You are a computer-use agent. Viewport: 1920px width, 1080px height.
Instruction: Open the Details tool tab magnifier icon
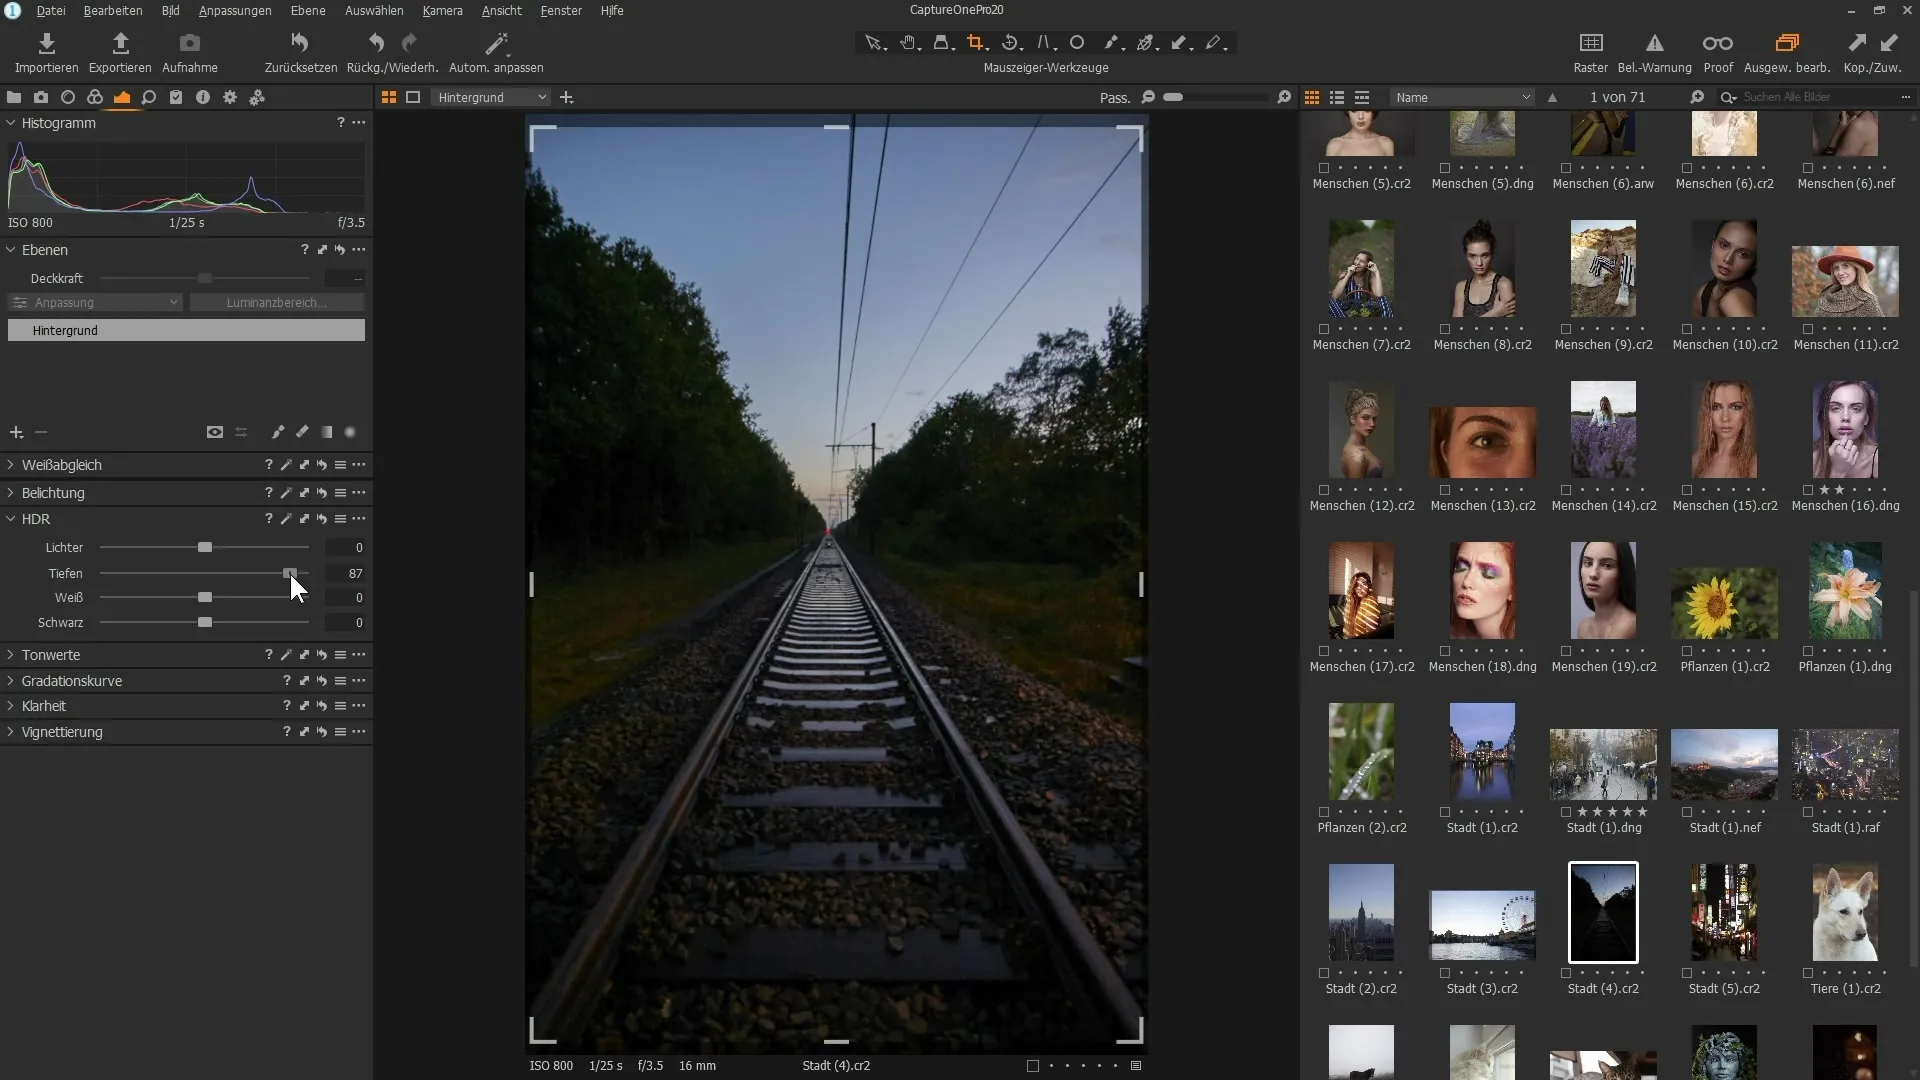[149, 97]
